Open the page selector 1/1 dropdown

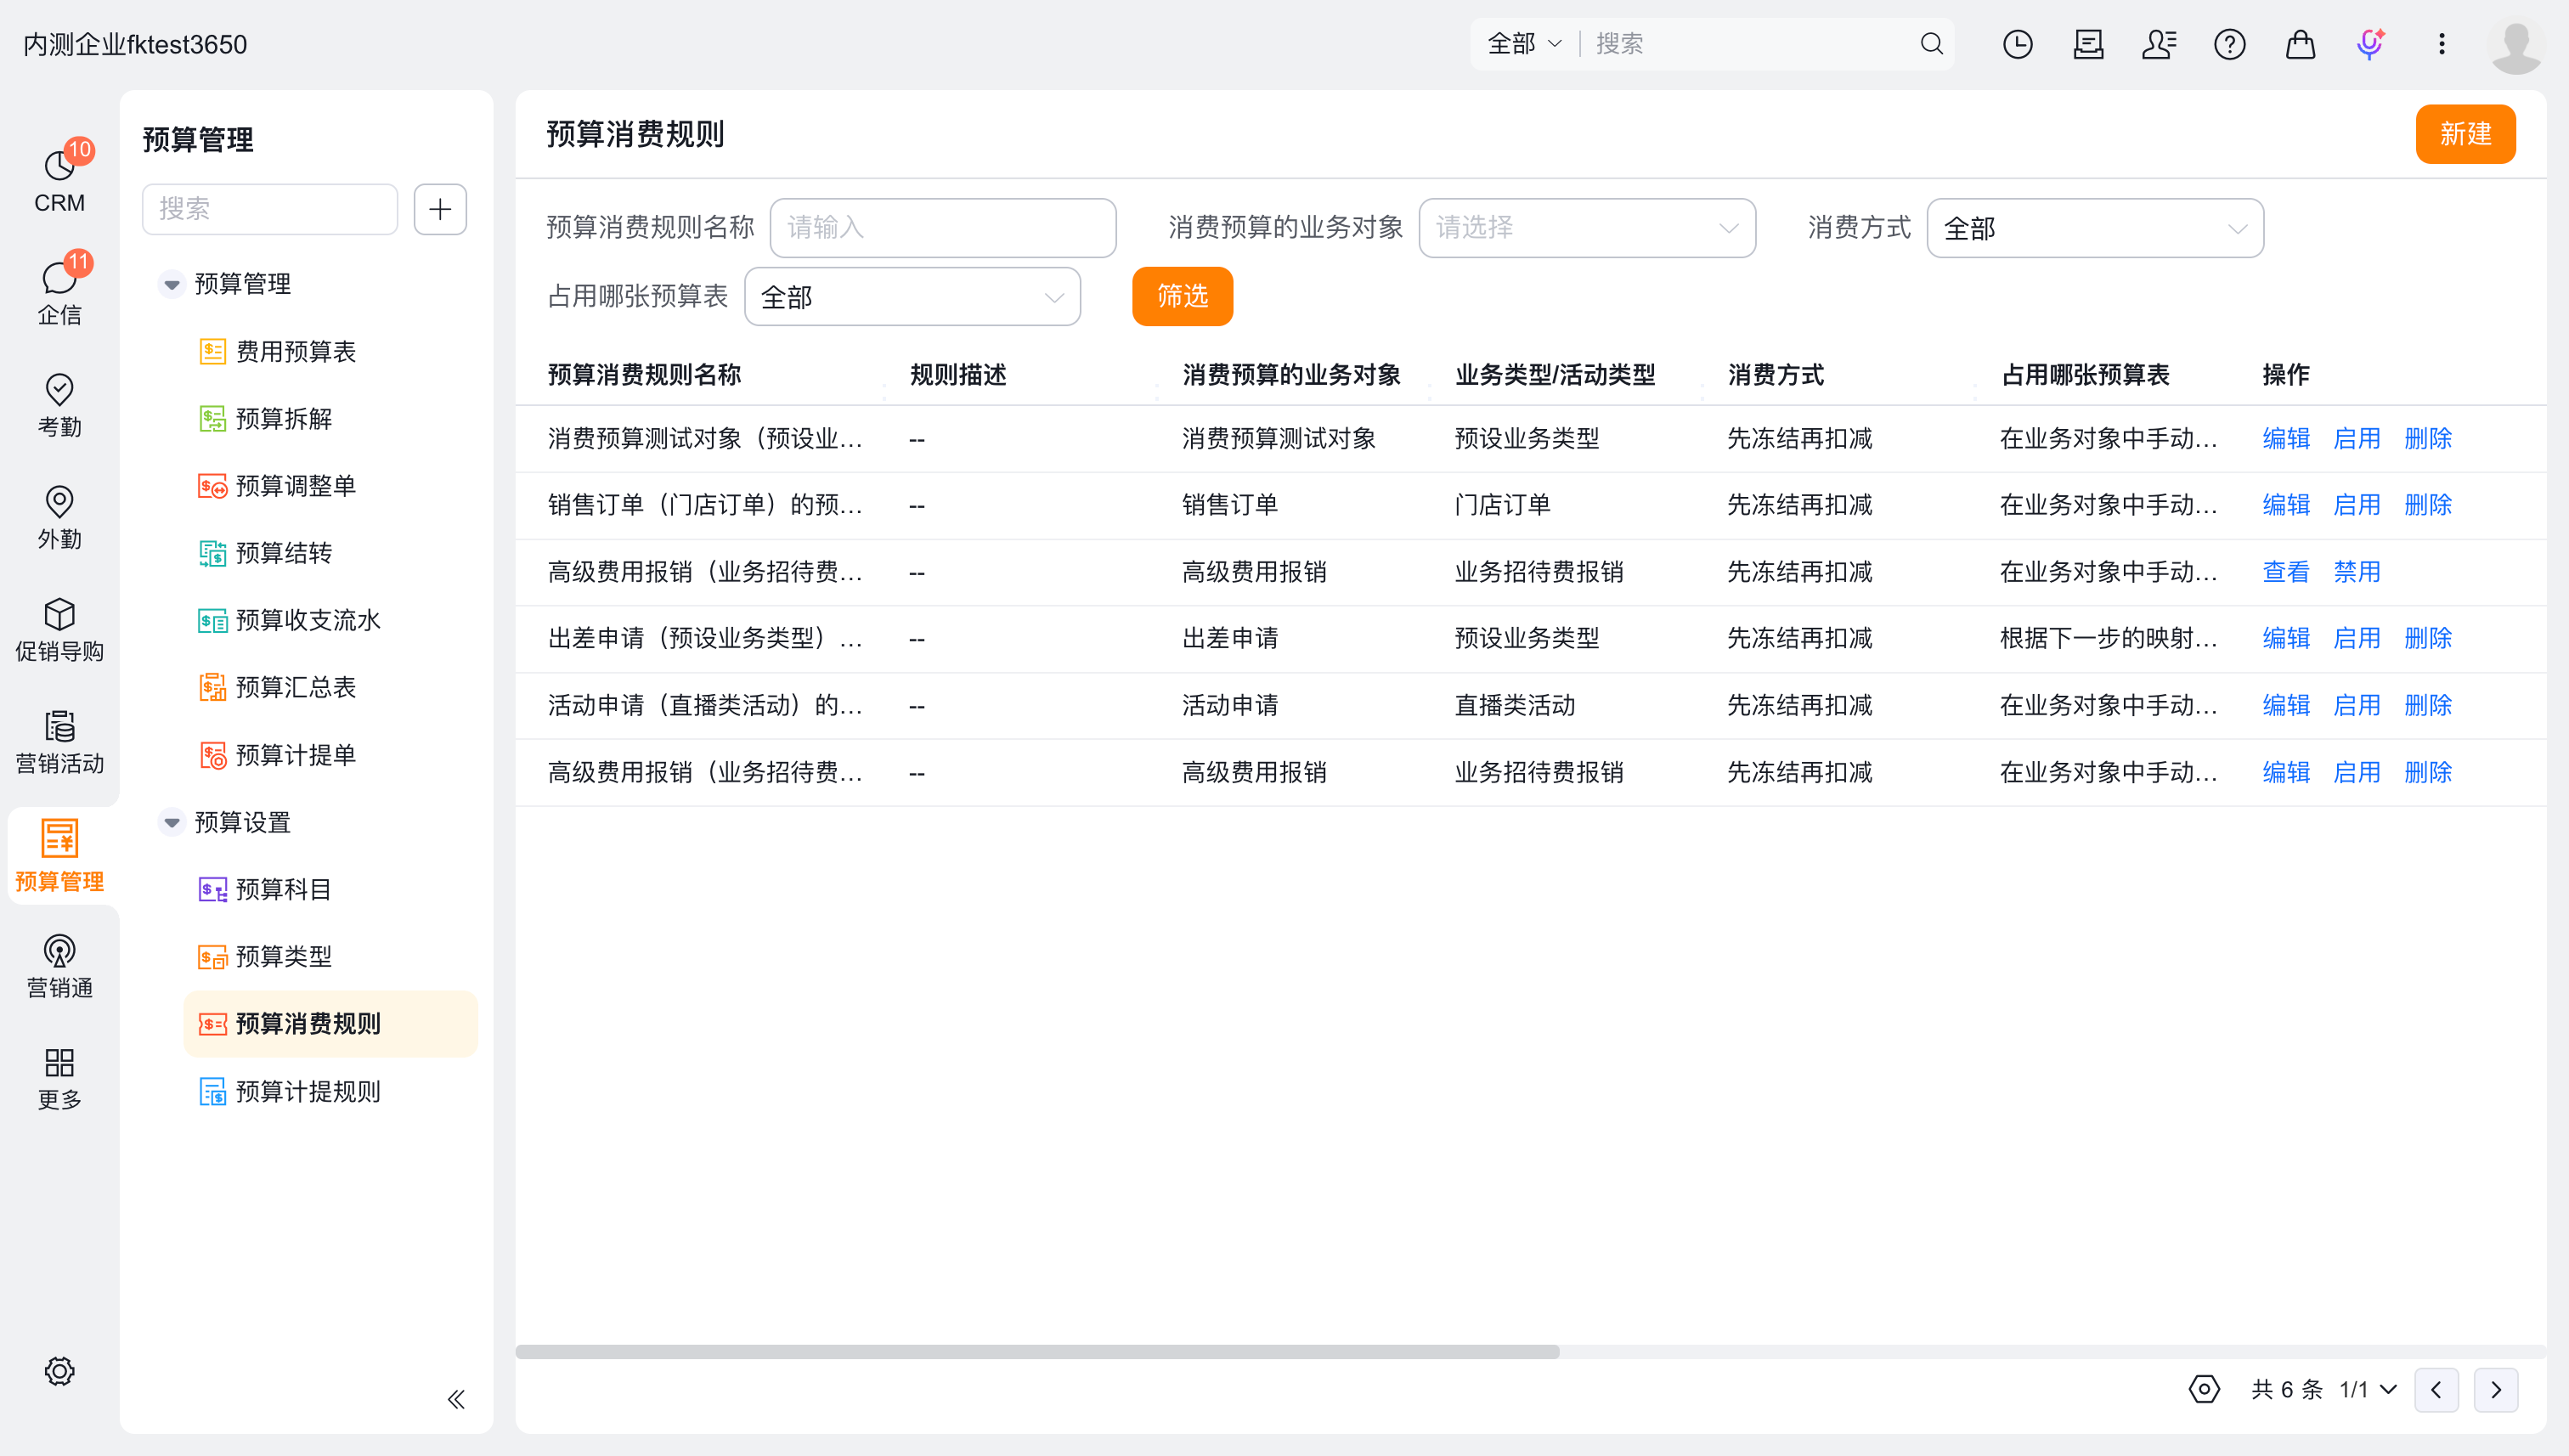click(2368, 1389)
